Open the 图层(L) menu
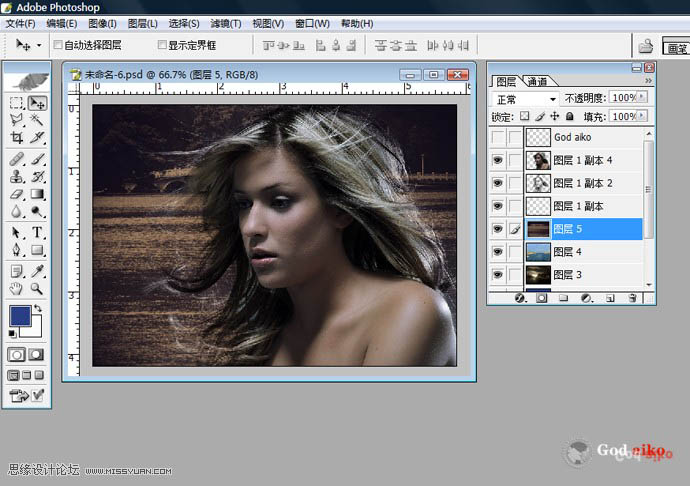Image resolution: width=690 pixels, height=486 pixels. click(x=141, y=23)
